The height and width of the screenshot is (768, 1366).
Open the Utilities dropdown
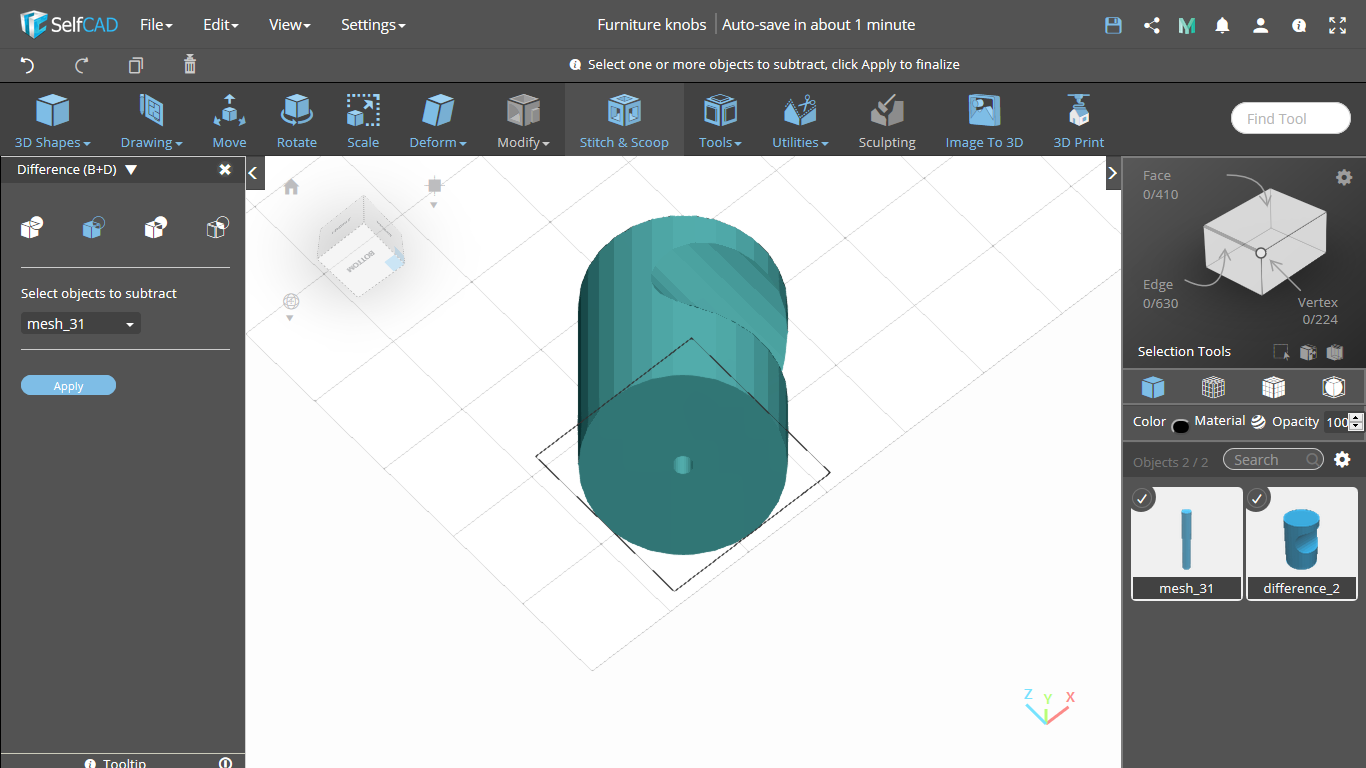point(800,120)
